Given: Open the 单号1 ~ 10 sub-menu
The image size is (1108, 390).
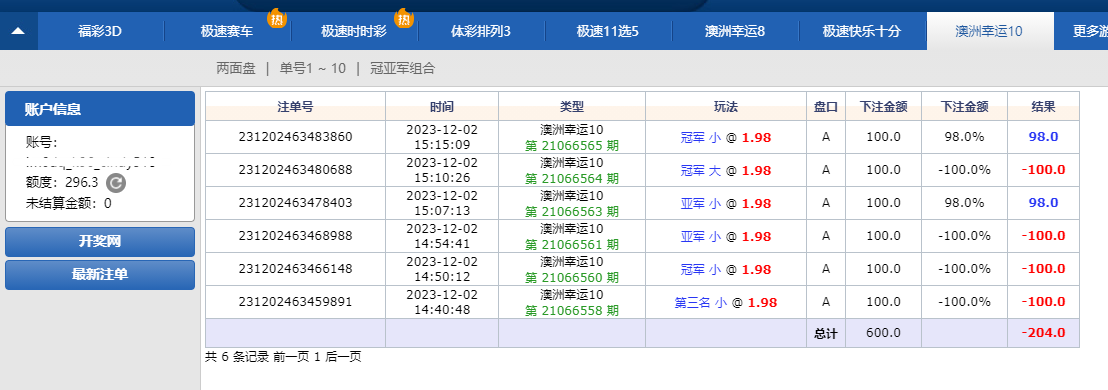Looking at the screenshot, I should pyautogui.click(x=312, y=69).
